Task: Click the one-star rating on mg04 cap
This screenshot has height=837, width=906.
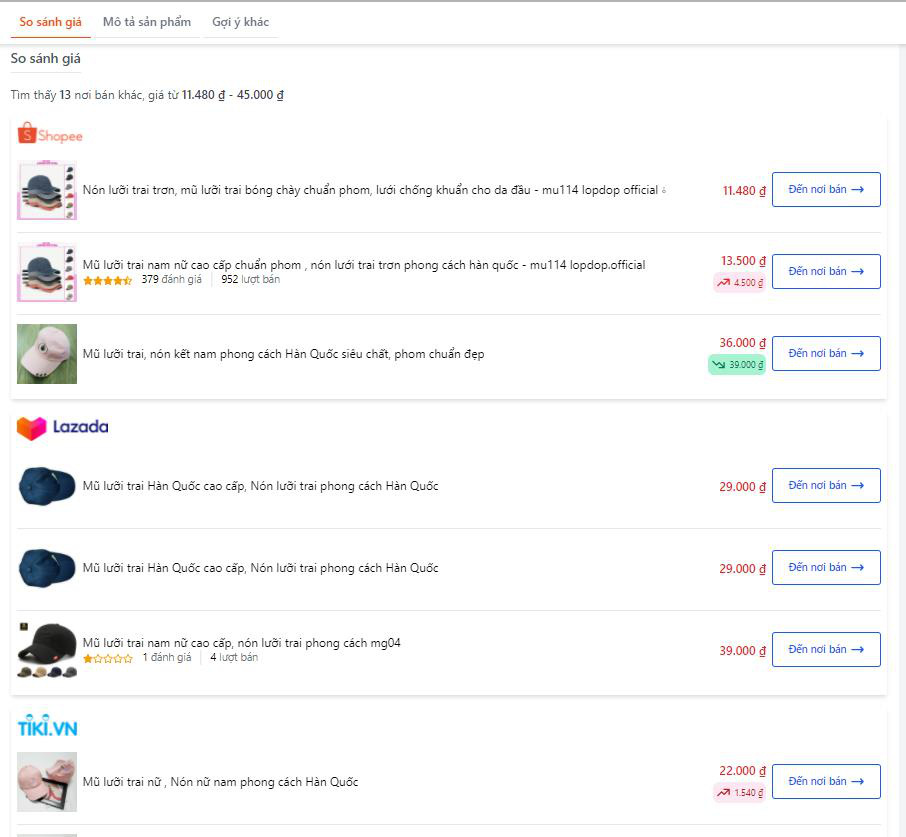Action: pos(107,659)
